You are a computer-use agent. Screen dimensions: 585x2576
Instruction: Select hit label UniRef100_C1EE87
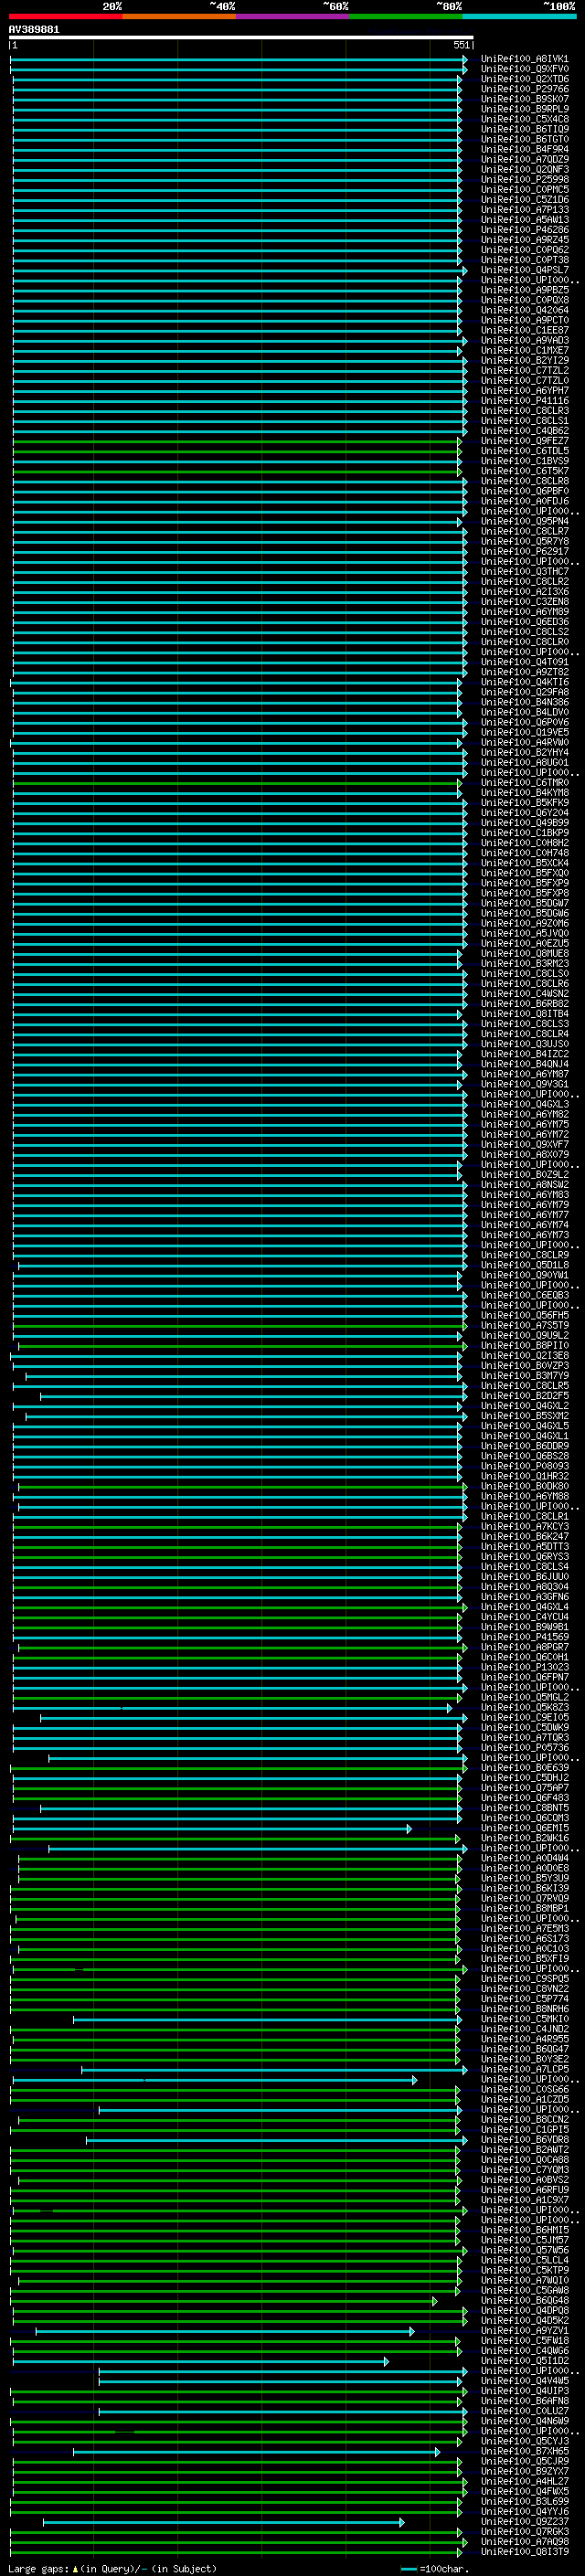pos(524,331)
